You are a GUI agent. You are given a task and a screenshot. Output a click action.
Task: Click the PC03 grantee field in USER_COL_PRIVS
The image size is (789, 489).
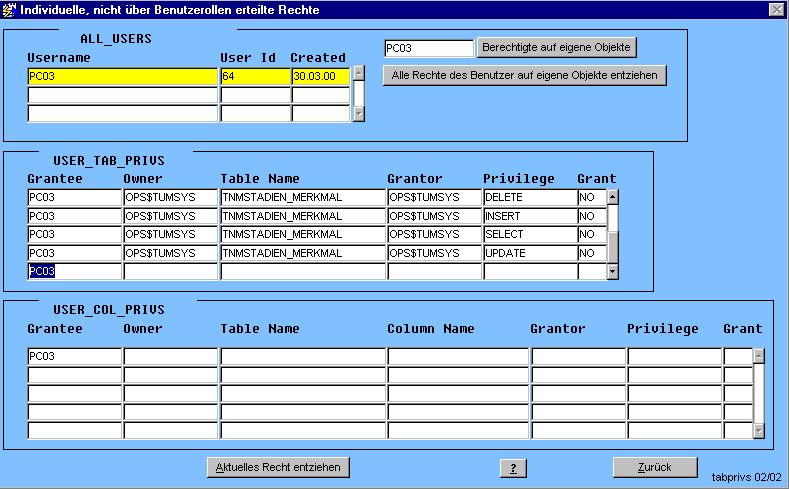pyautogui.click(x=74, y=356)
